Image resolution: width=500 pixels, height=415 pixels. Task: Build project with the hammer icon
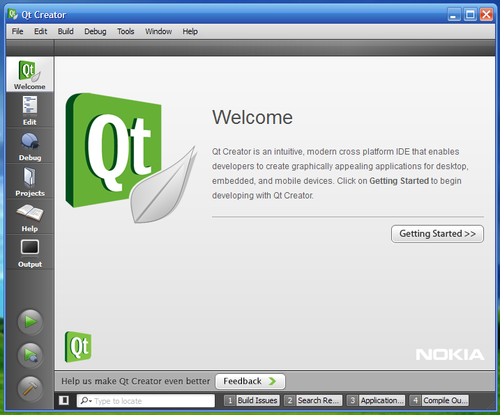(x=30, y=389)
